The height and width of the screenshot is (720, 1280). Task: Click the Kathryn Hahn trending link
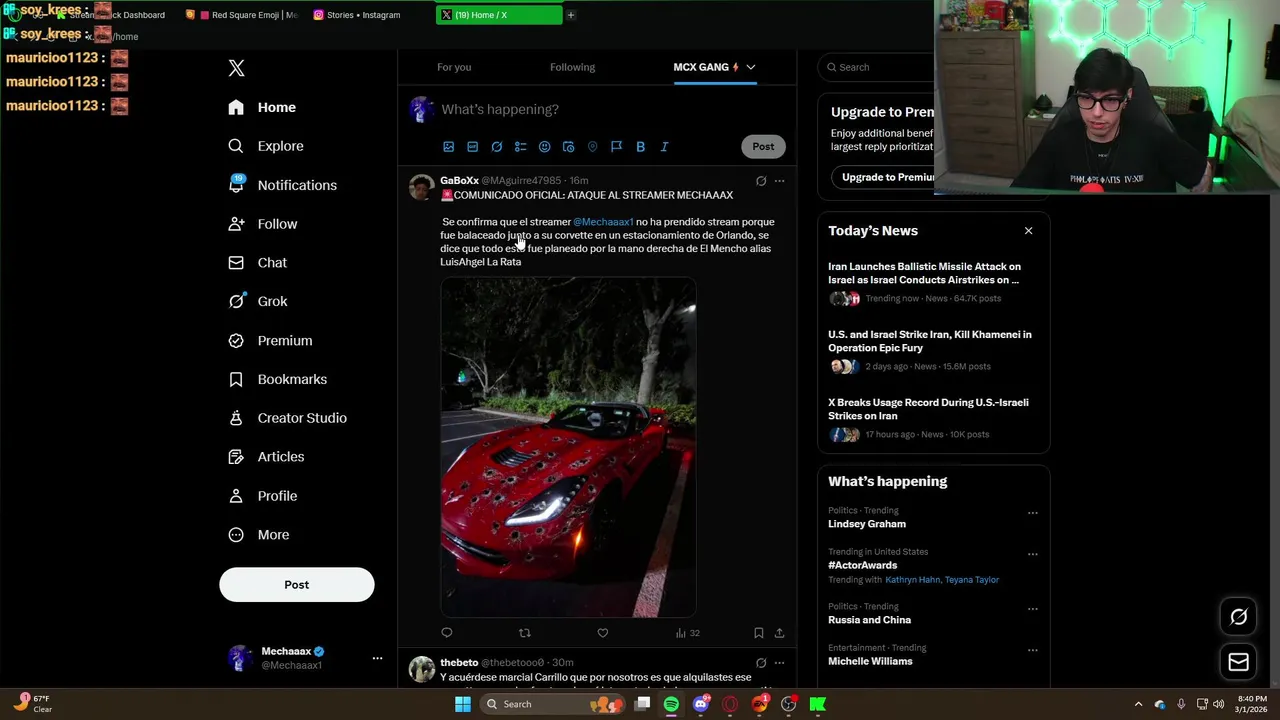[x=912, y=580]
